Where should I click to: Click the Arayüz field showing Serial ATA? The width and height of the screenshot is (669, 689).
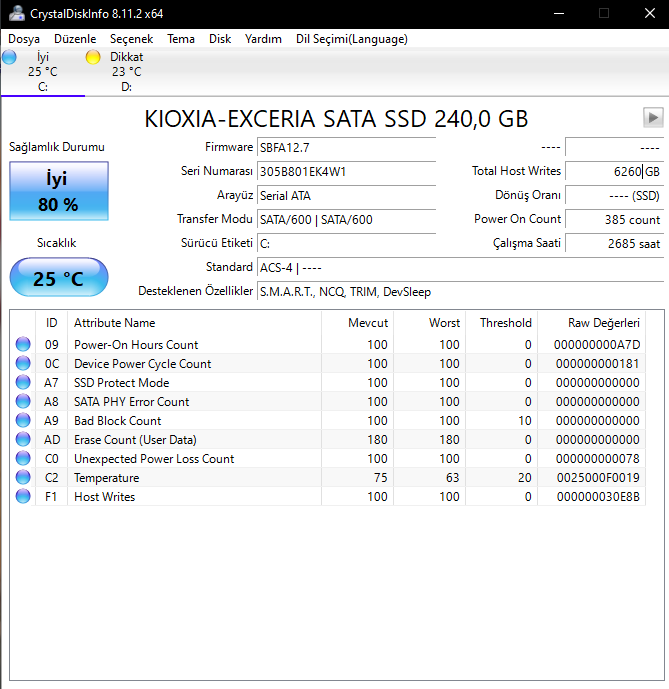pyautogui.click(x=346, y=196)
